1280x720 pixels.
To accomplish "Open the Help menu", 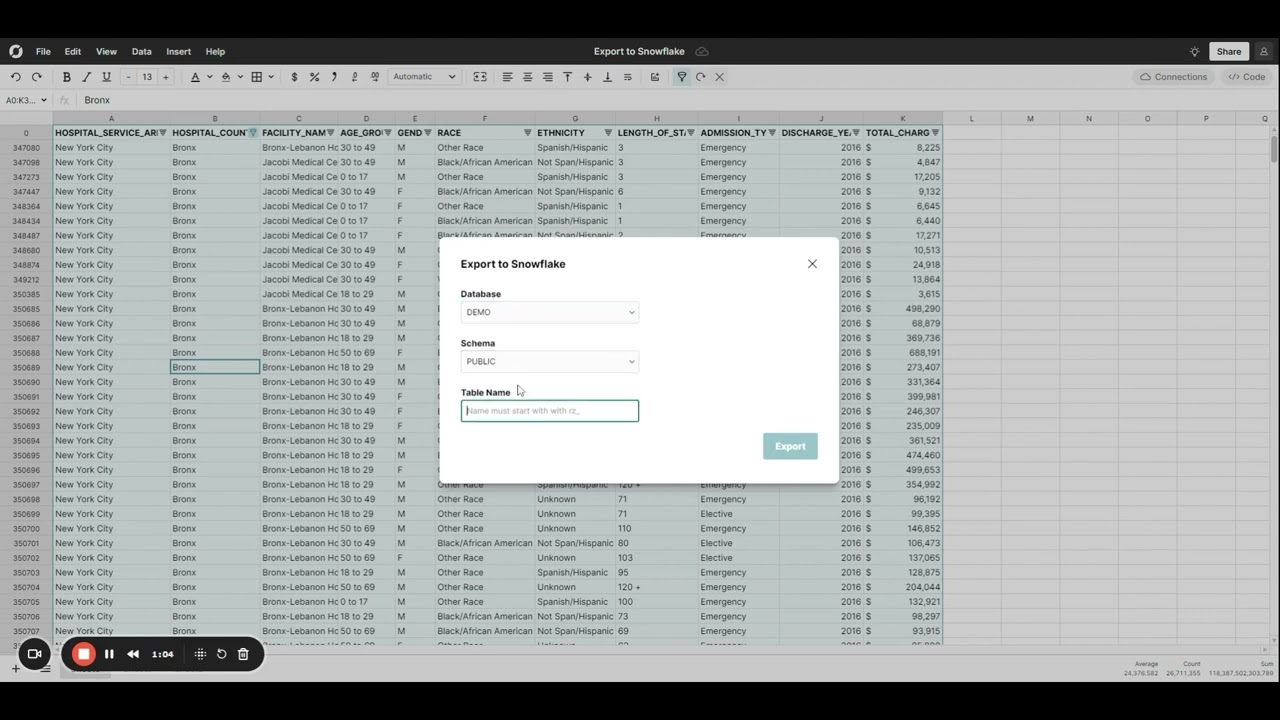I will click(215, 51).
